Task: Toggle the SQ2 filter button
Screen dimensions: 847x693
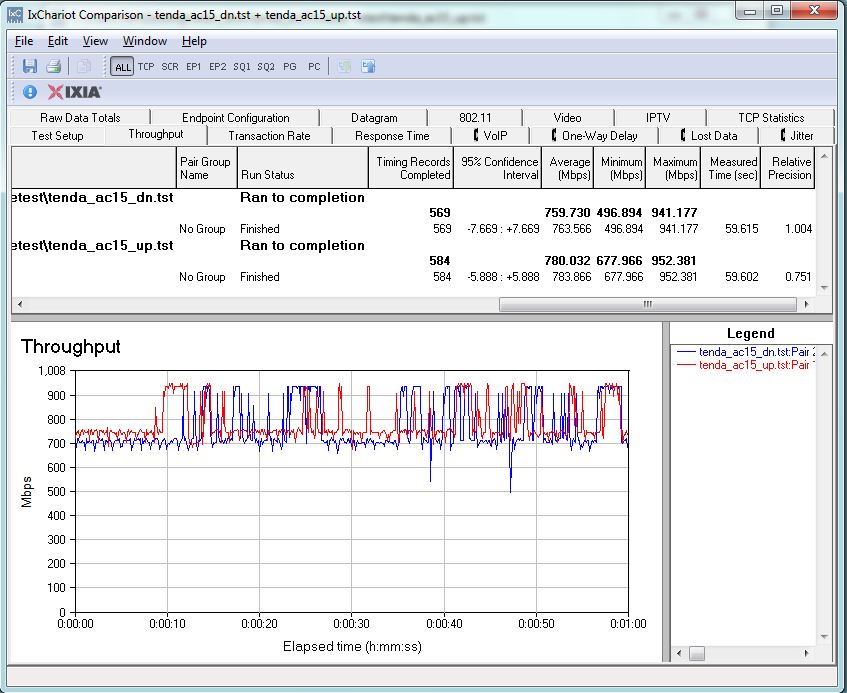Action: (x=266, y=66)
